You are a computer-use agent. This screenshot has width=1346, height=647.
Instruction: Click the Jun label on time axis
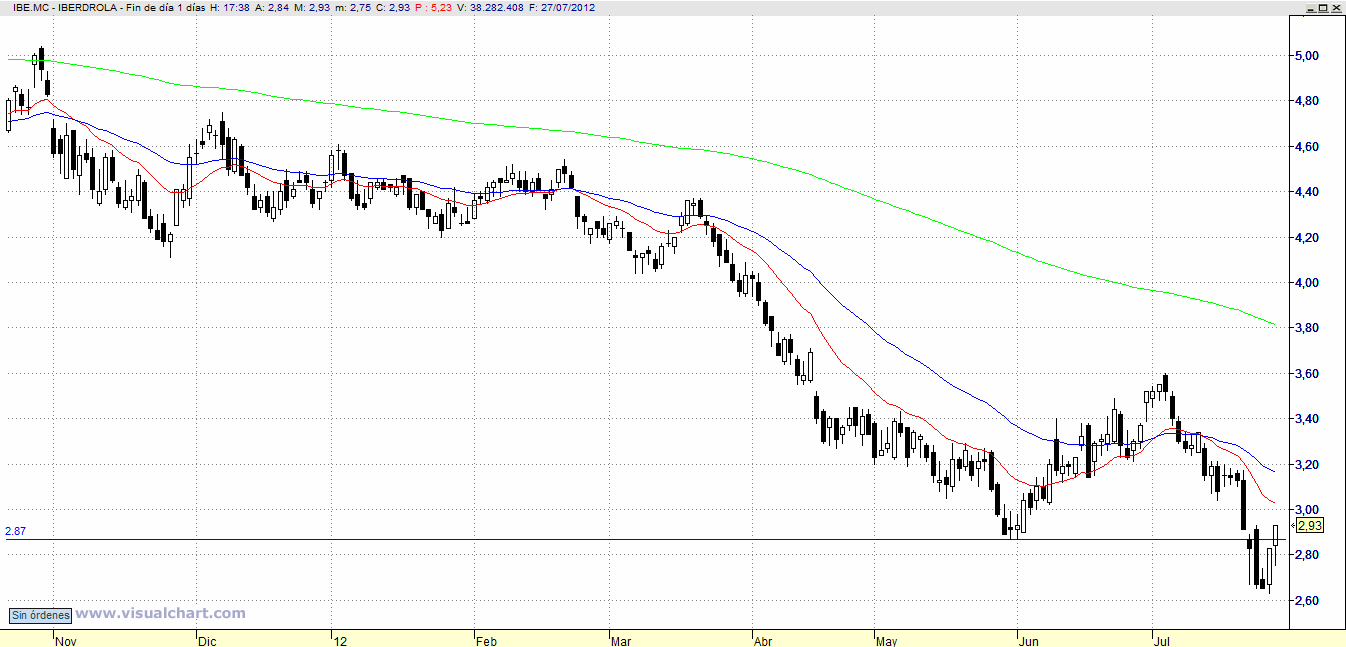point(1030,640)
